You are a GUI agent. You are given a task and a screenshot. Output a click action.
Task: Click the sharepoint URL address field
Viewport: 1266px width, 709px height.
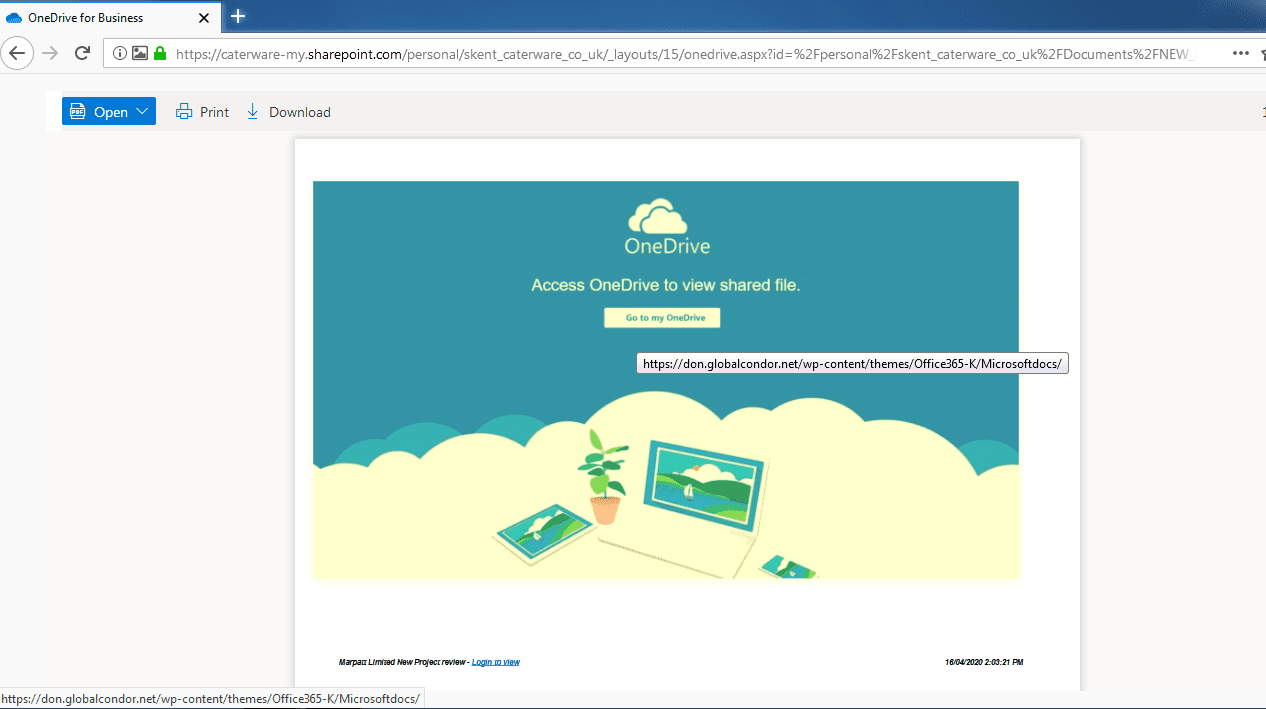click(x=685, y=54)
